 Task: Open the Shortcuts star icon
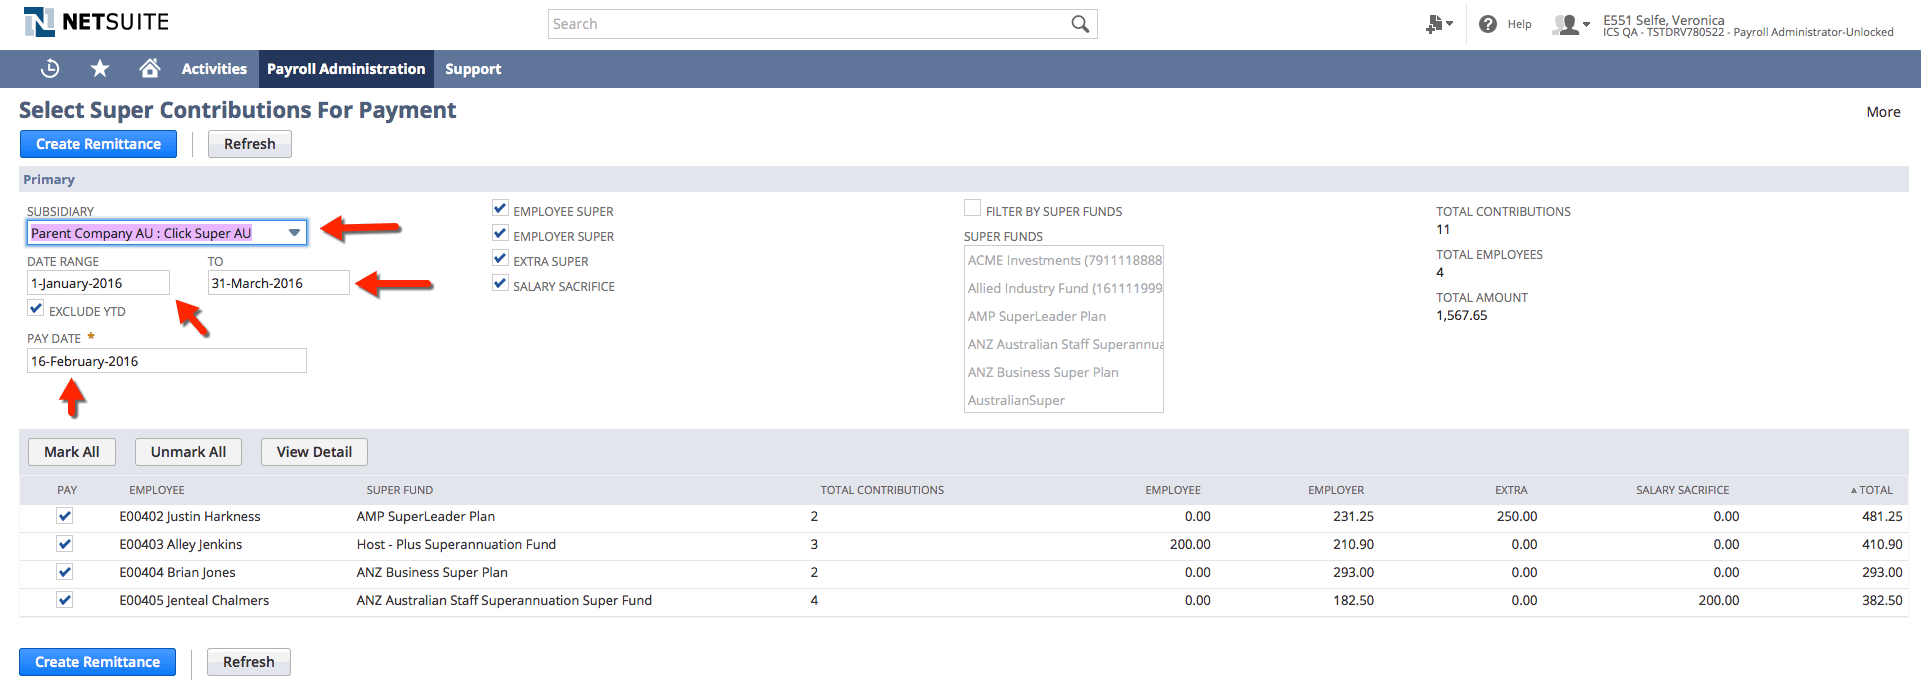100,69
